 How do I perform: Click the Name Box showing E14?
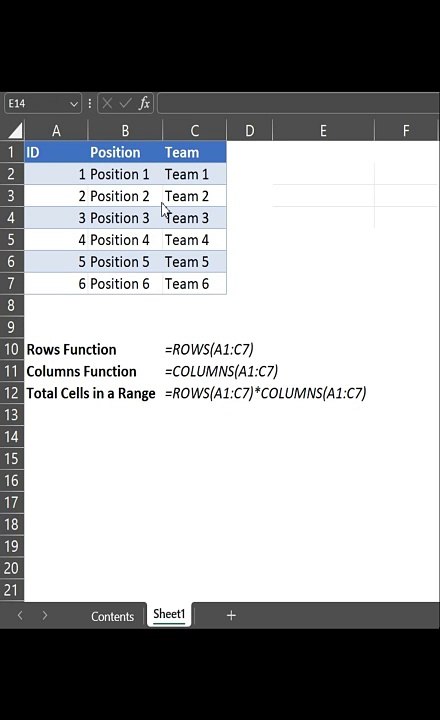pyautogui.click(x=38, y=103)
